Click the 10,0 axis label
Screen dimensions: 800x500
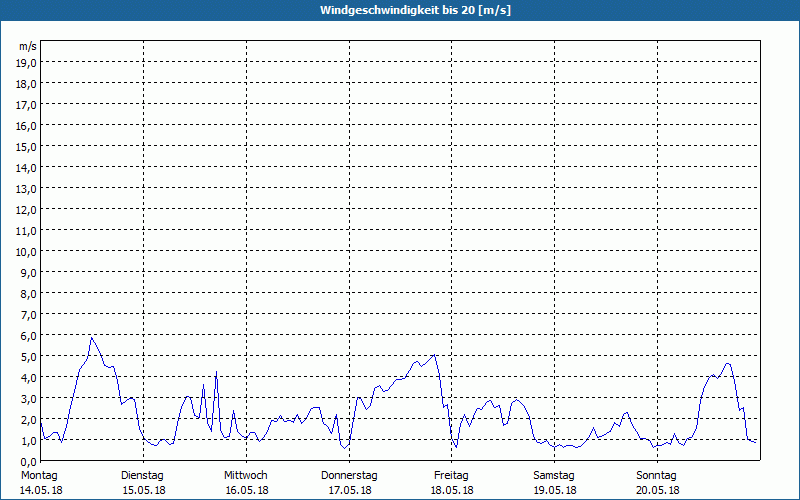[x=27, y=252]
